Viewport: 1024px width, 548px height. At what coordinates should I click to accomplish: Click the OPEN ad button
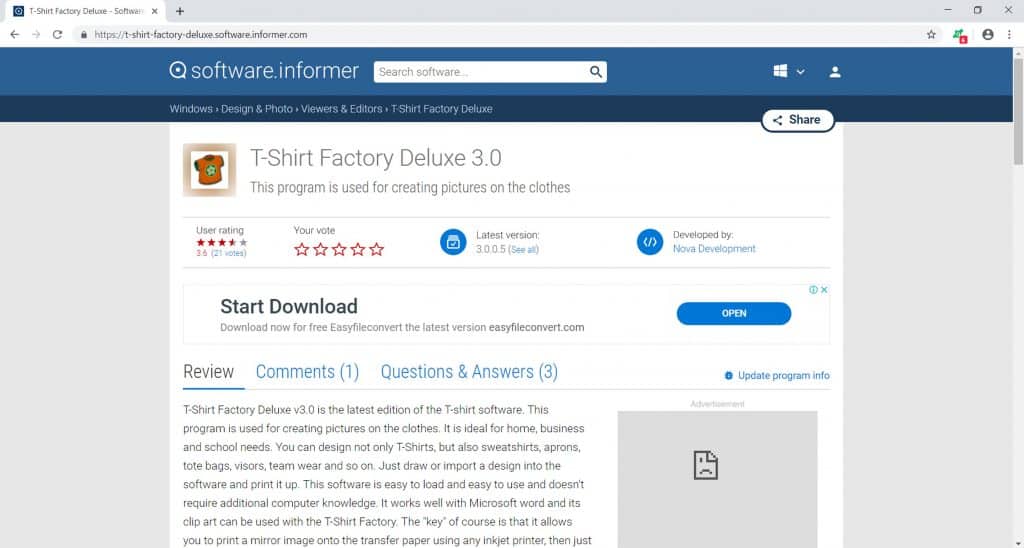(734, 314)
